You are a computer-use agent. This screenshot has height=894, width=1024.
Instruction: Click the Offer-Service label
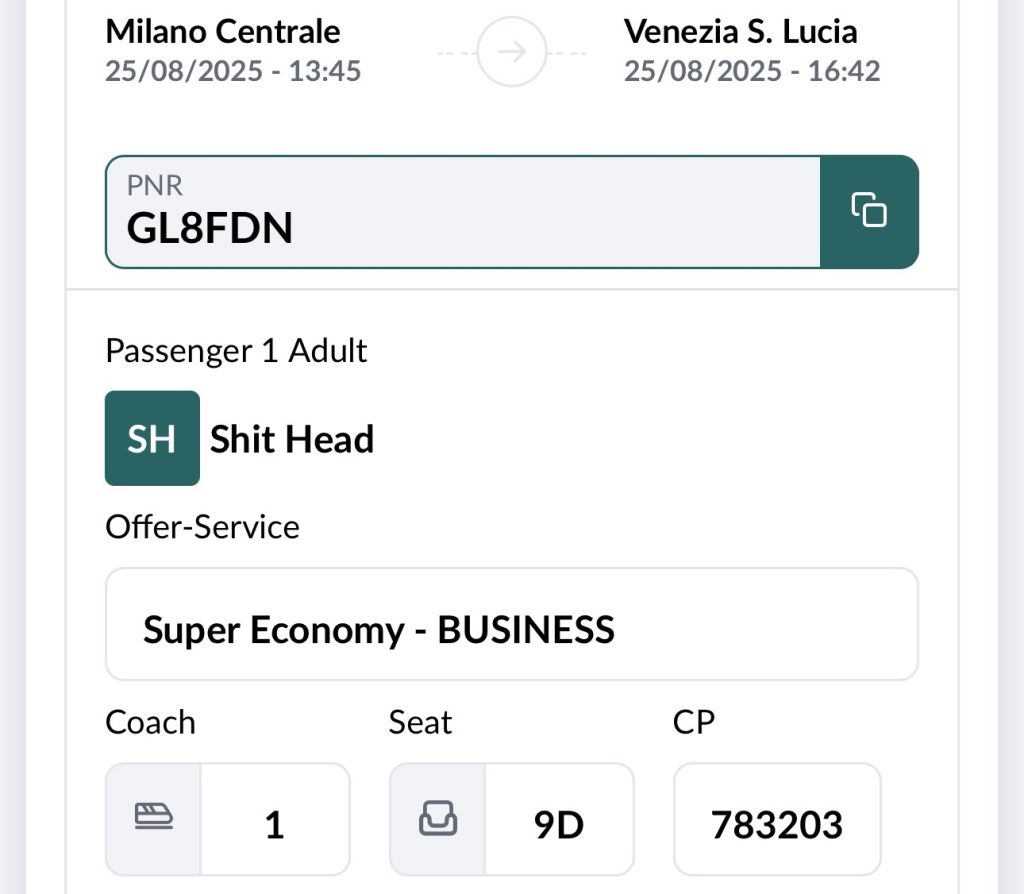tap(202, 527)
